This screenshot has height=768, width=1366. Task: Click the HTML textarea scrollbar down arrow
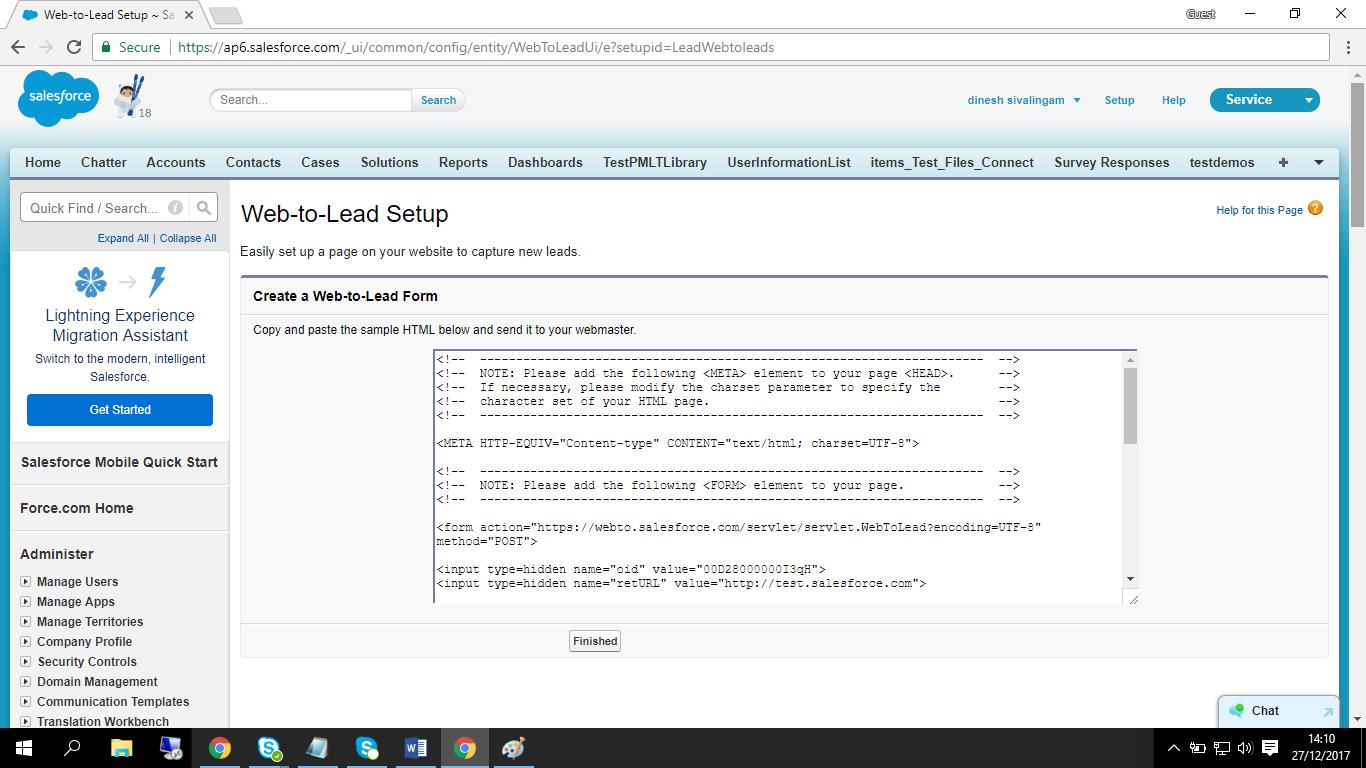pos(1130,579)
